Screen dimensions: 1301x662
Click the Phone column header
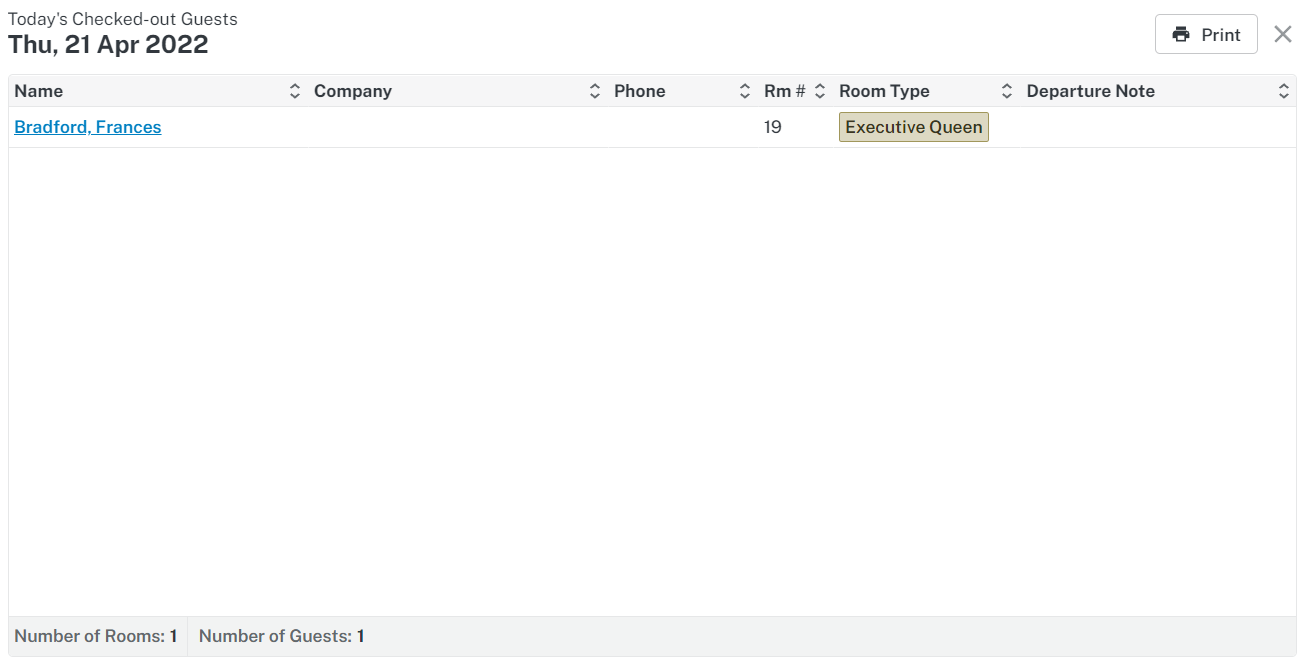[x=640, y=91]
